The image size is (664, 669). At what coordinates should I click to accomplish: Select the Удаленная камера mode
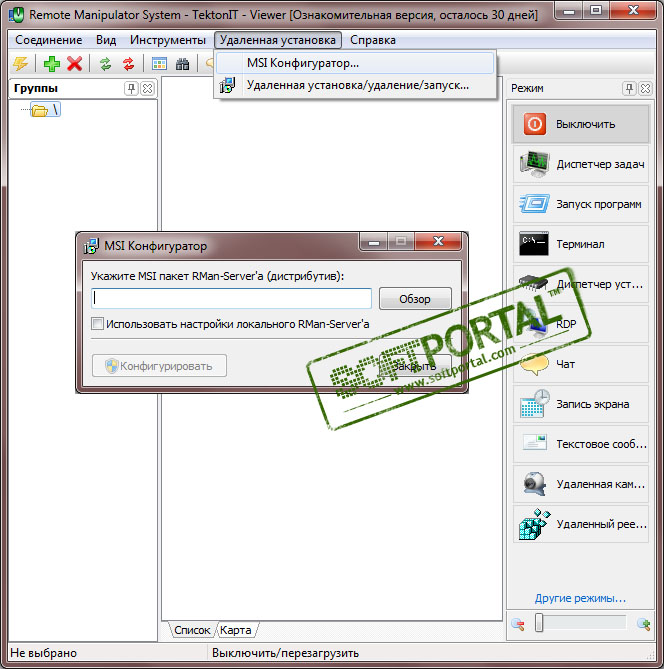[x=580, y=484]
